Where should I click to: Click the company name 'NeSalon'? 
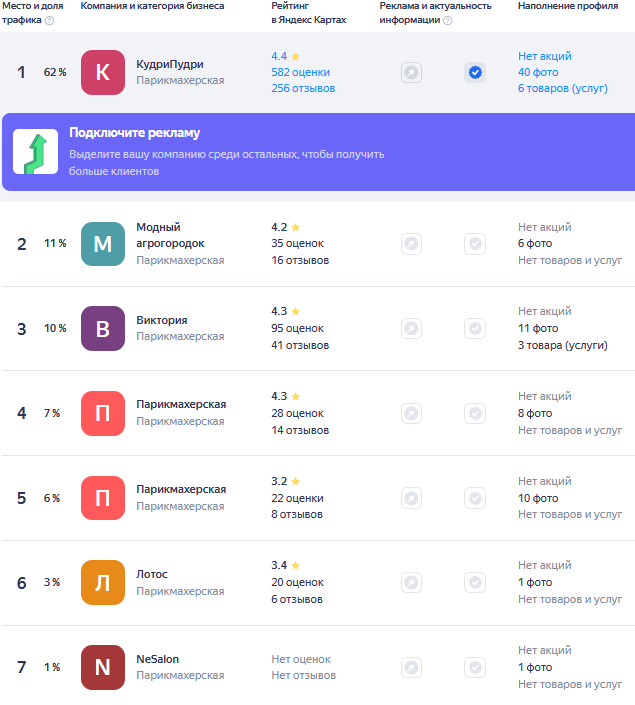(157, 659)
